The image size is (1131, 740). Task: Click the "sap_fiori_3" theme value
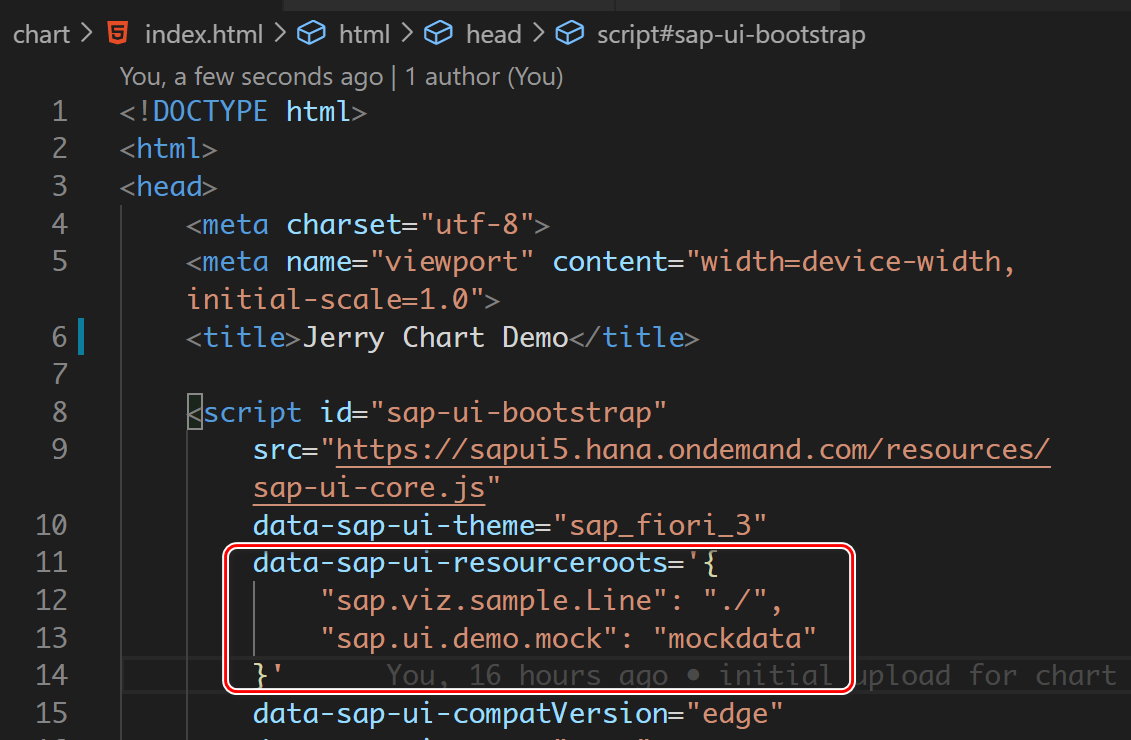coord(659,525)
